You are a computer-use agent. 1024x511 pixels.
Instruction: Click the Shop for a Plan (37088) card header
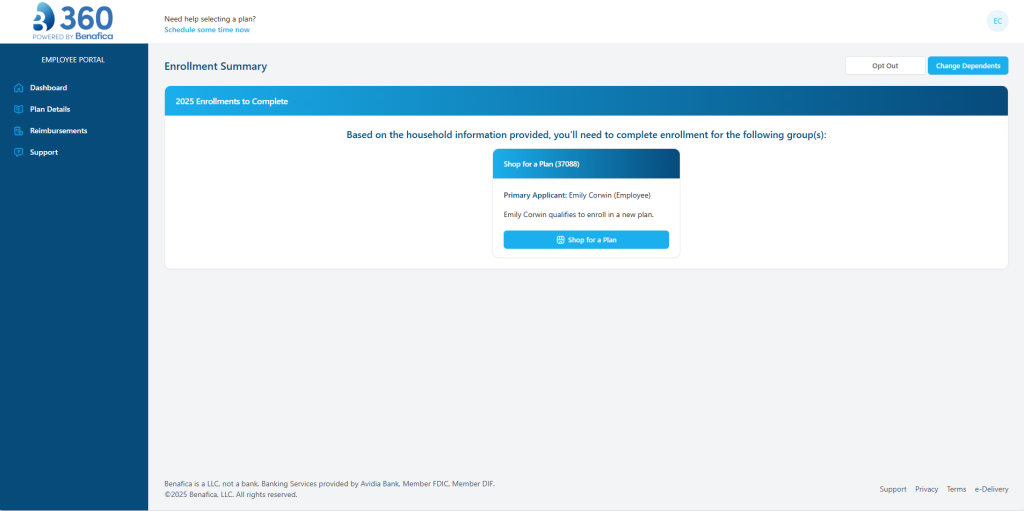tap(586, 164)
